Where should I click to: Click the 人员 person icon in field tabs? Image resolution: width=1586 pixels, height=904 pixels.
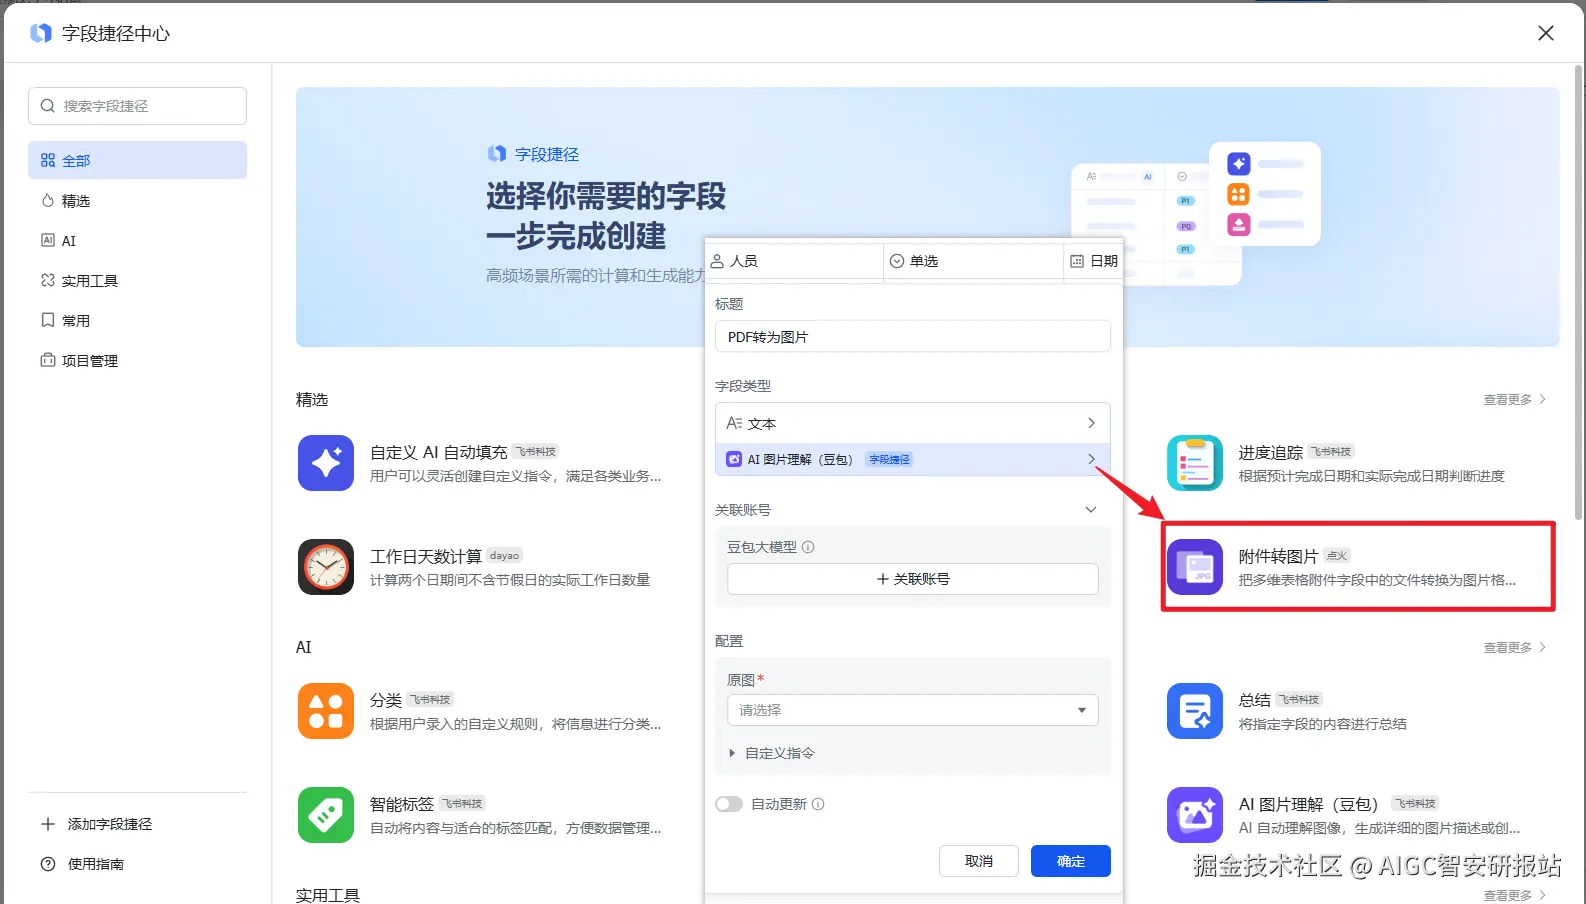pos(717,261)
